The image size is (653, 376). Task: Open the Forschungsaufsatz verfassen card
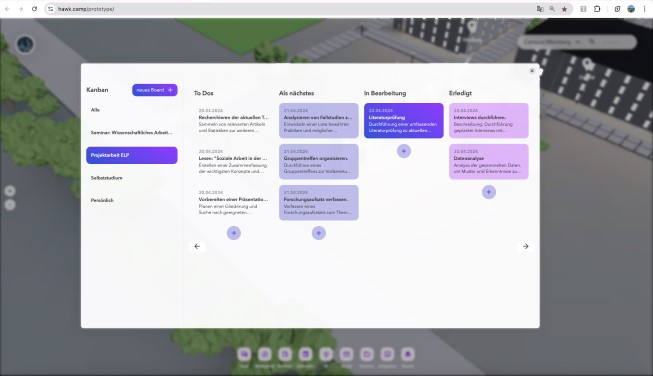click(319, 203)
